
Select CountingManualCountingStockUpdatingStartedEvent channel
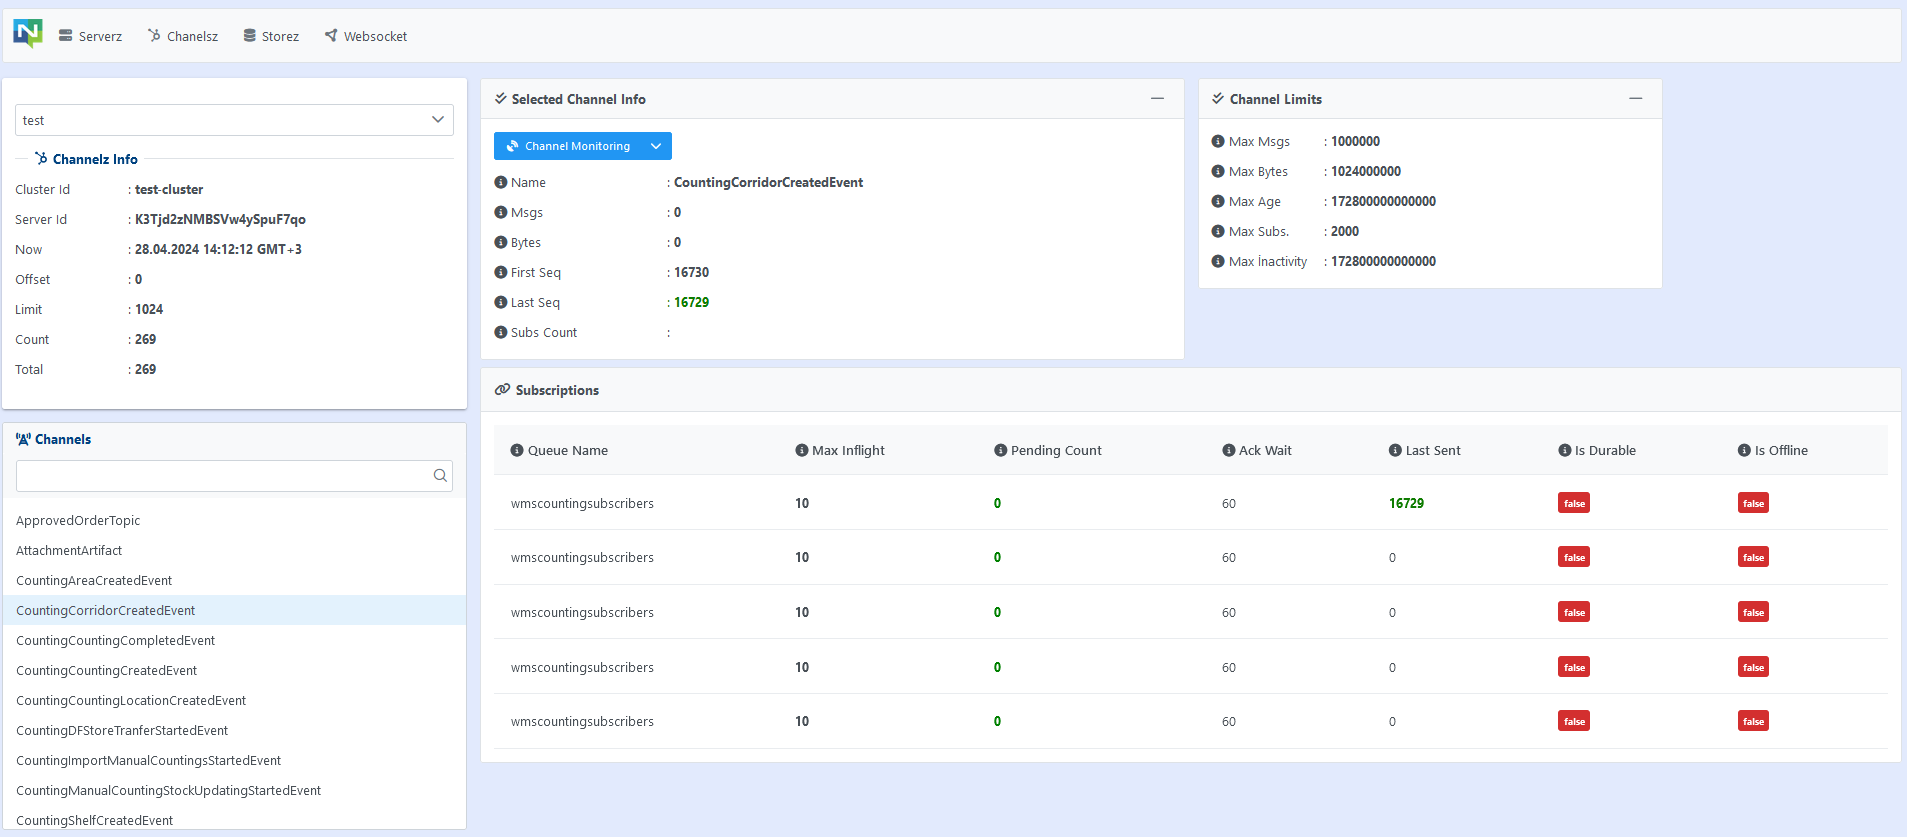[x=234, y=790]
